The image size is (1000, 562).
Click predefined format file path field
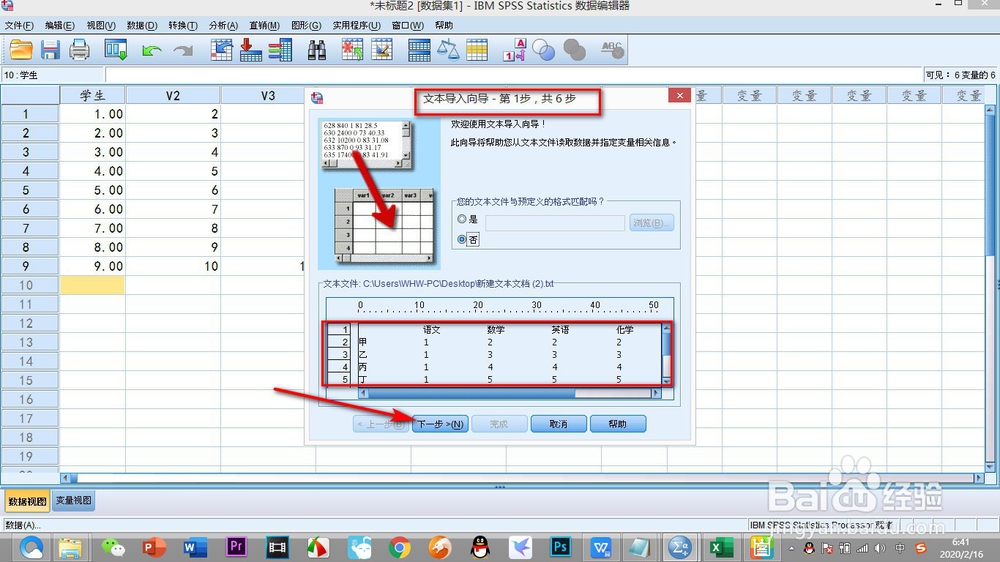[555, 223]
